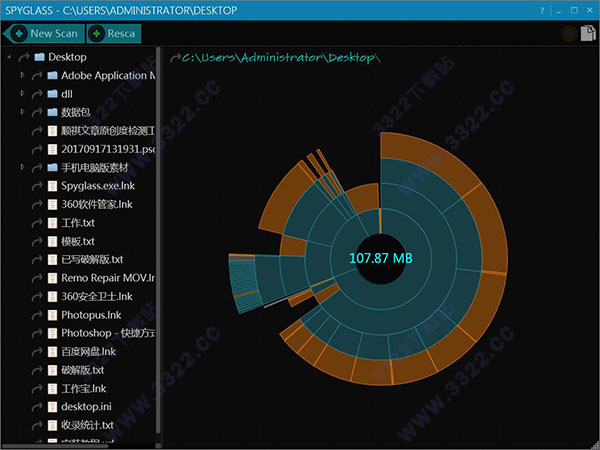This screenshot has height=450, width=600.
Task: Select 百度网盘.lnk in the file tree
Action: pos(88,352)
